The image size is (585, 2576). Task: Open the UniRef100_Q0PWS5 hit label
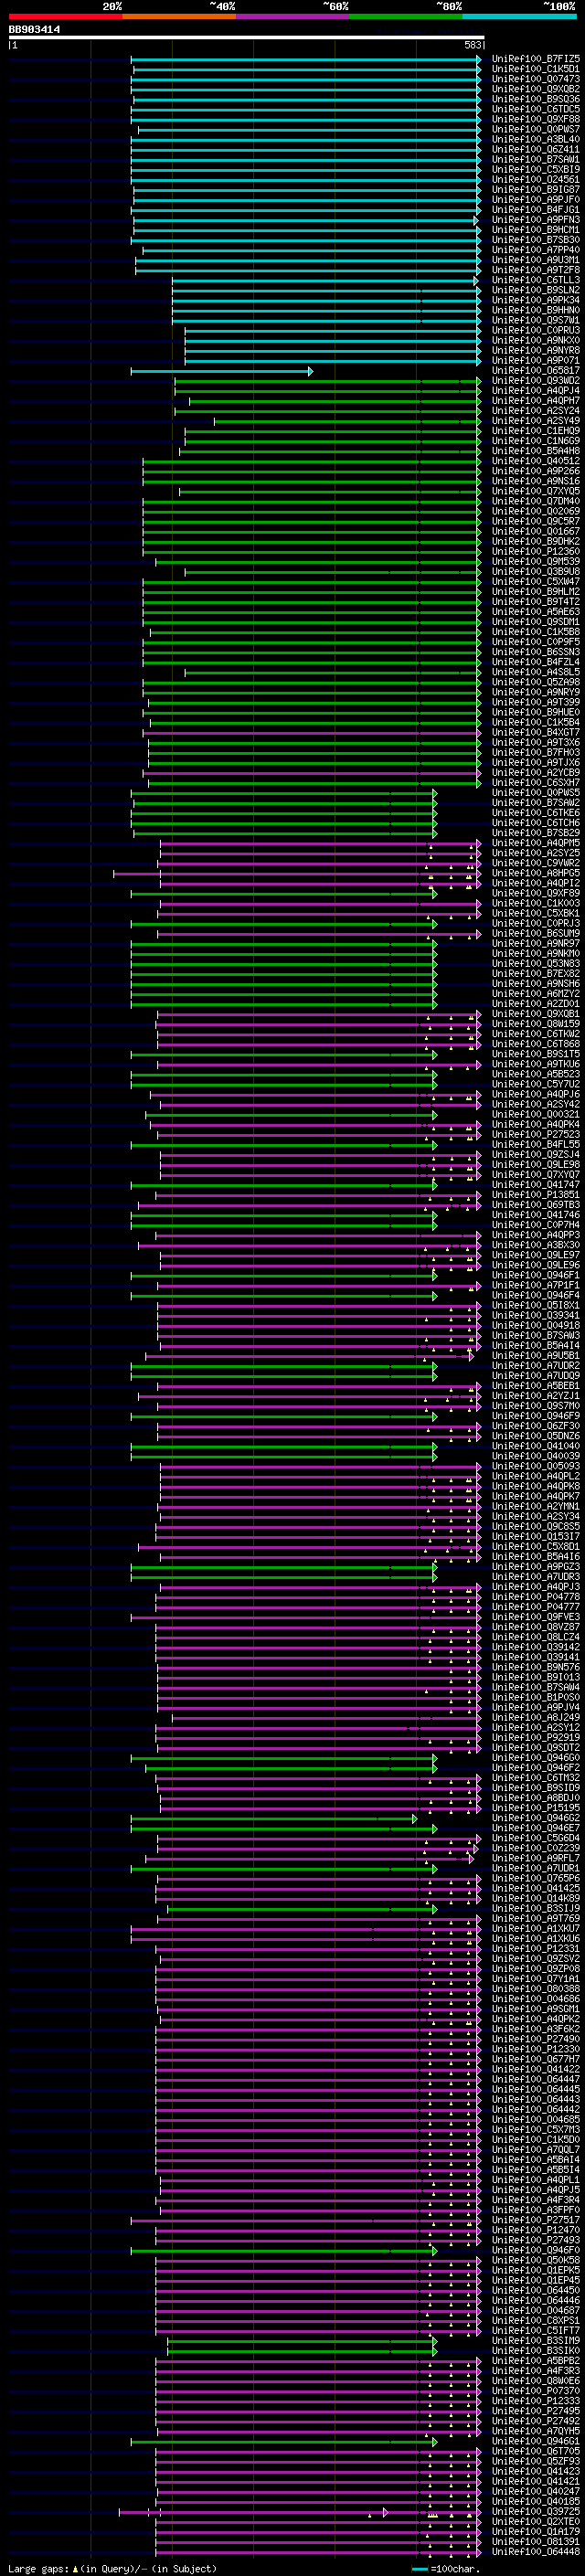536,794
